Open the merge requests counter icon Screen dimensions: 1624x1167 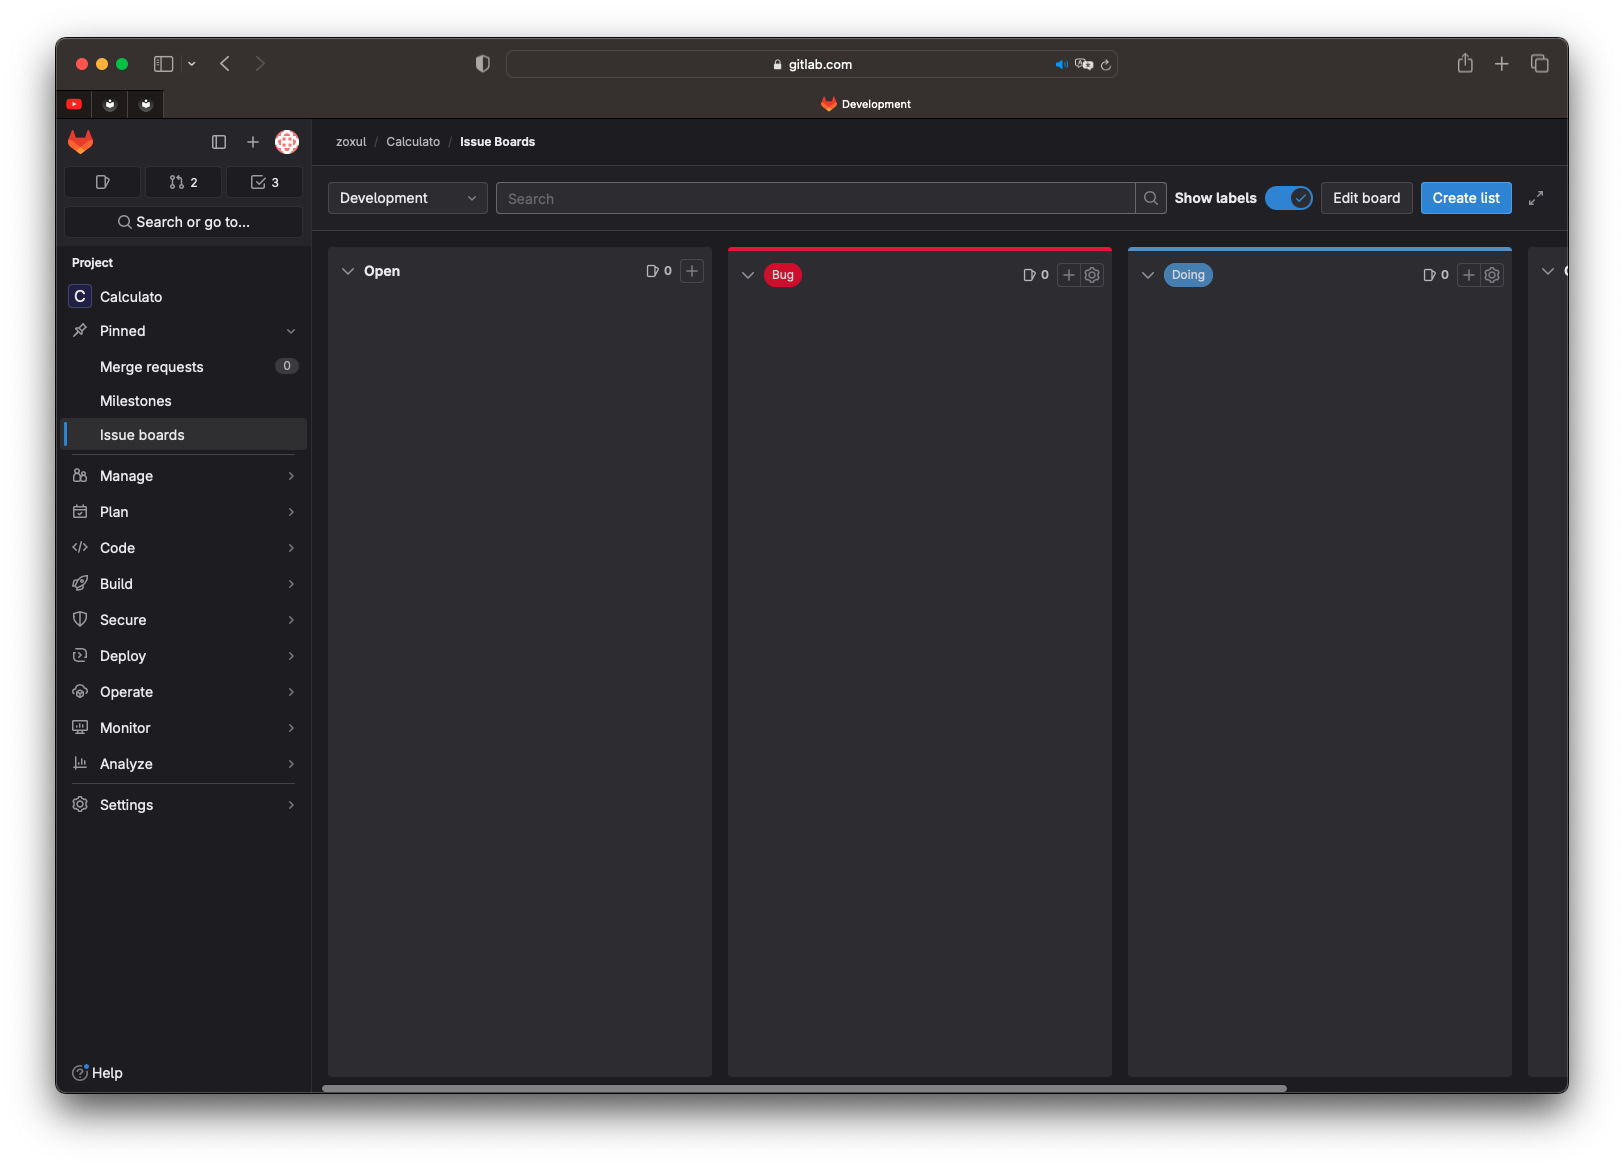pos(183,182)
